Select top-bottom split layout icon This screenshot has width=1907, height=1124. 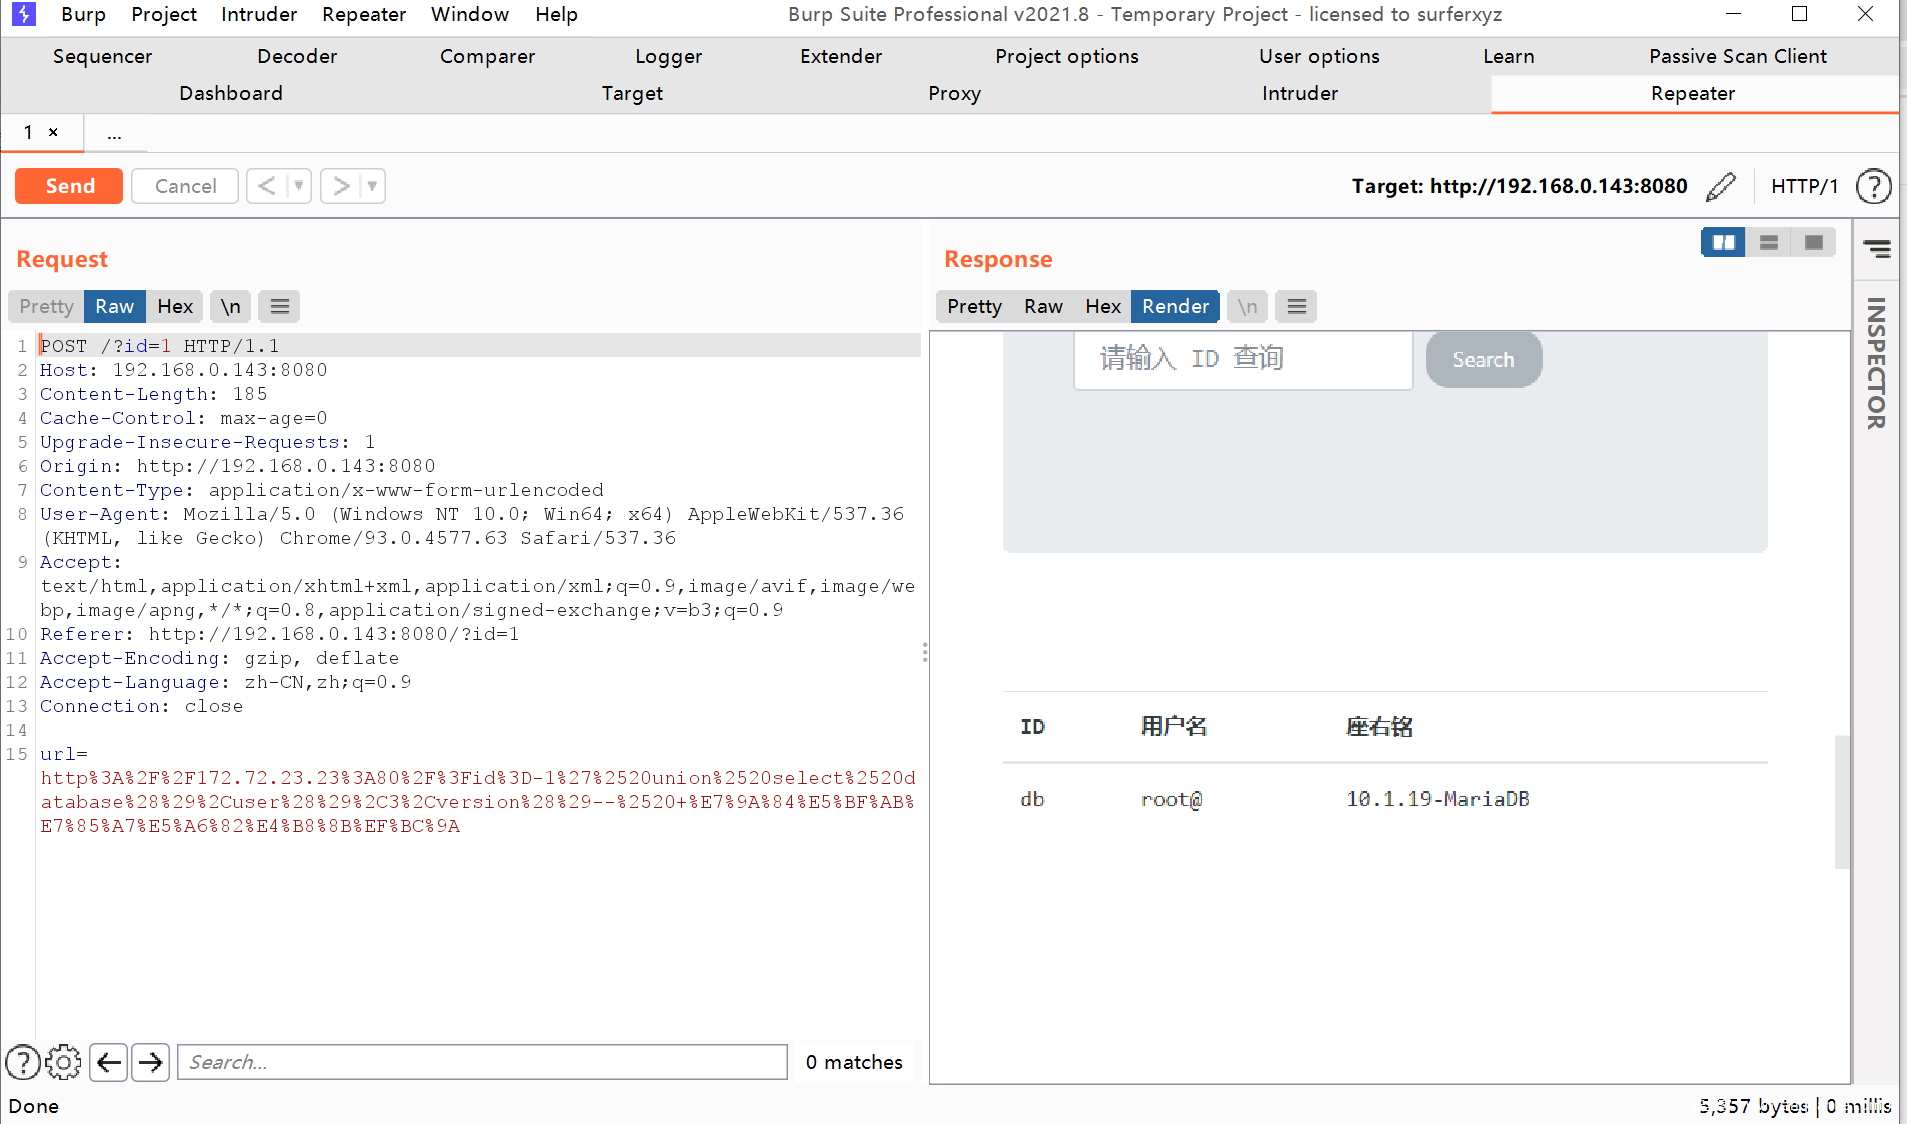point(1768,242)
